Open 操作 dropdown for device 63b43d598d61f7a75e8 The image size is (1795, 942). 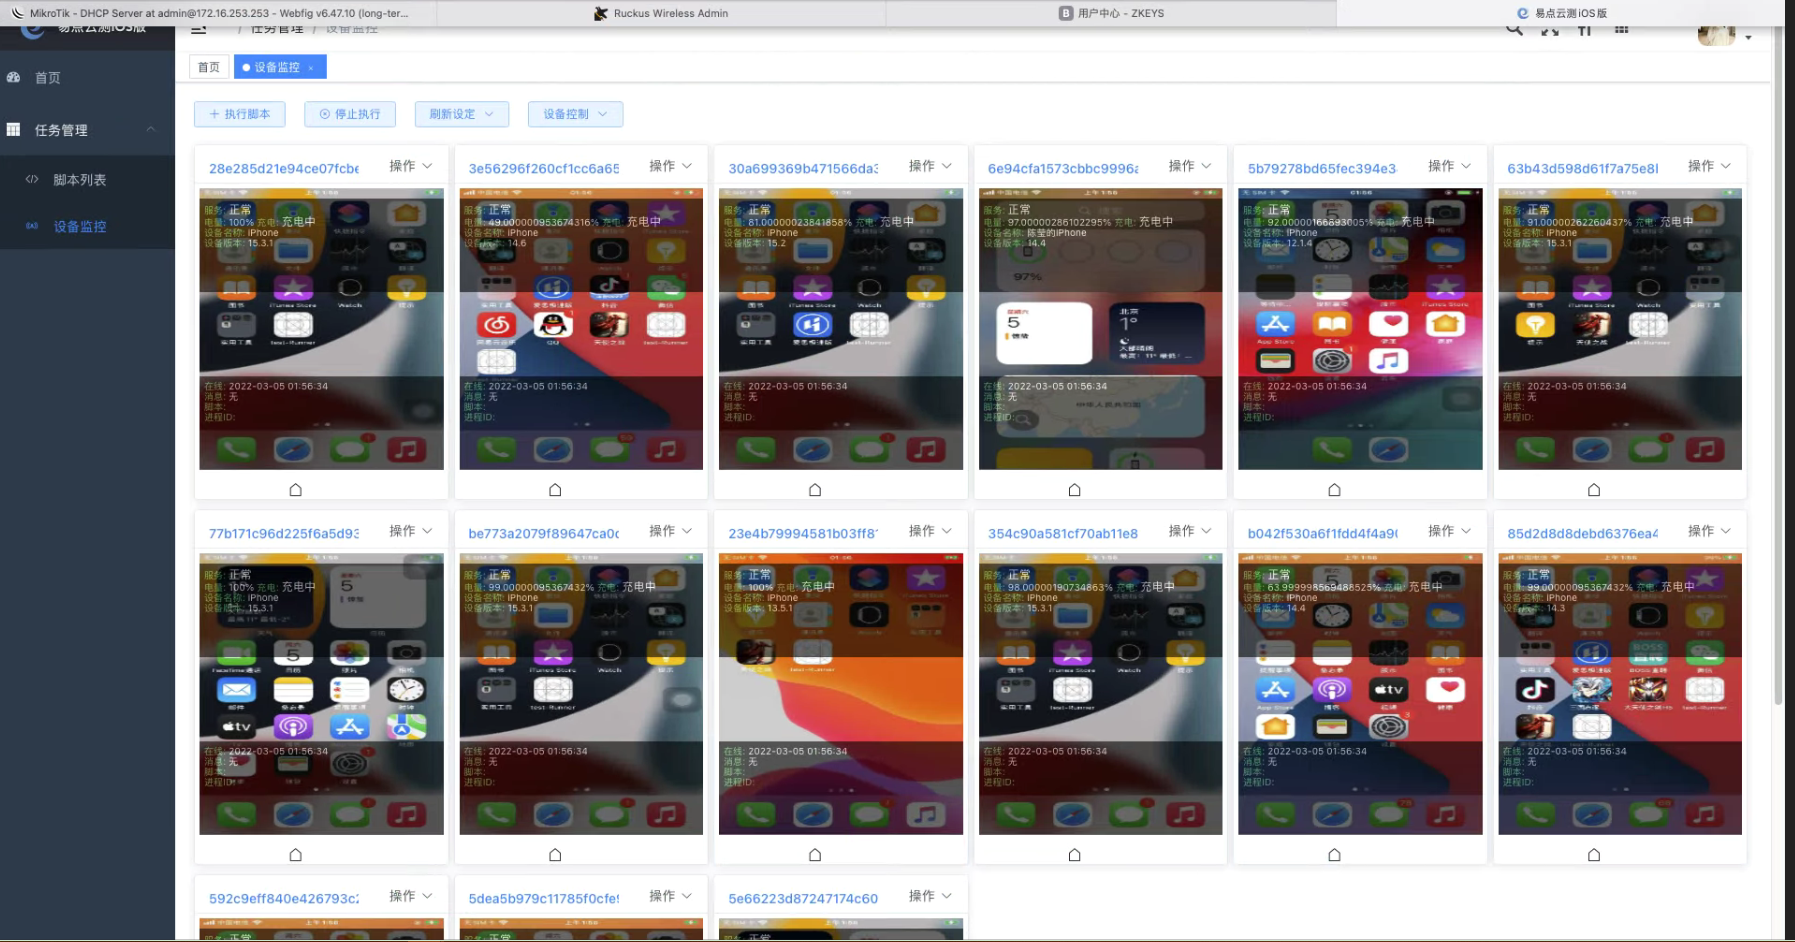(1710, 166)
